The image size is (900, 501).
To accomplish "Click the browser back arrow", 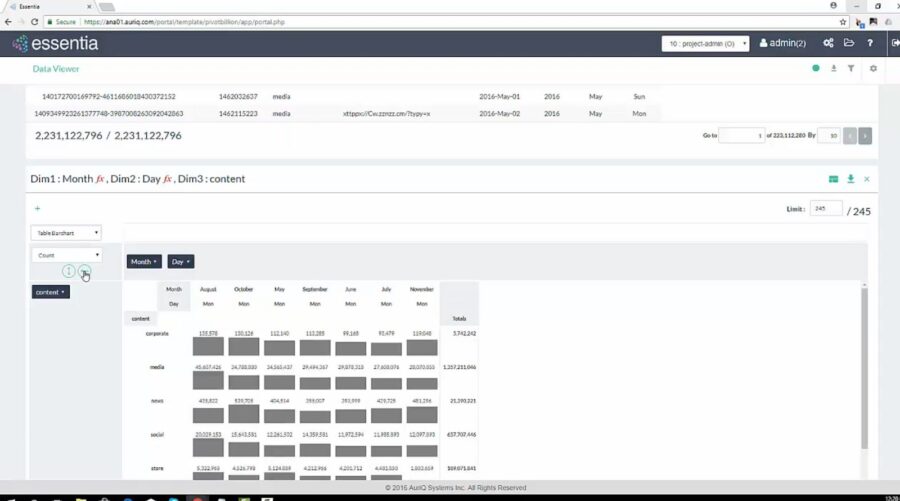I will 8,22.
